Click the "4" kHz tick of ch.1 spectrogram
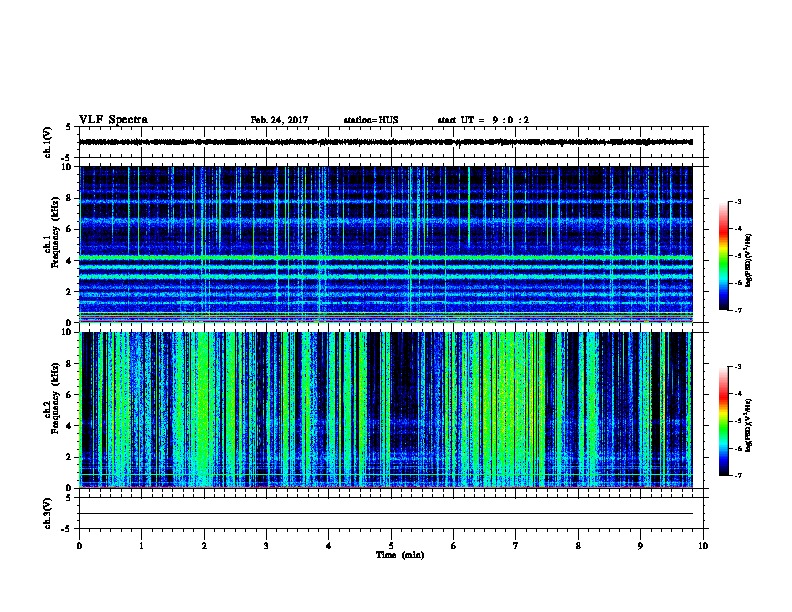Screen dimensions: 792x612 click(70, 260)
